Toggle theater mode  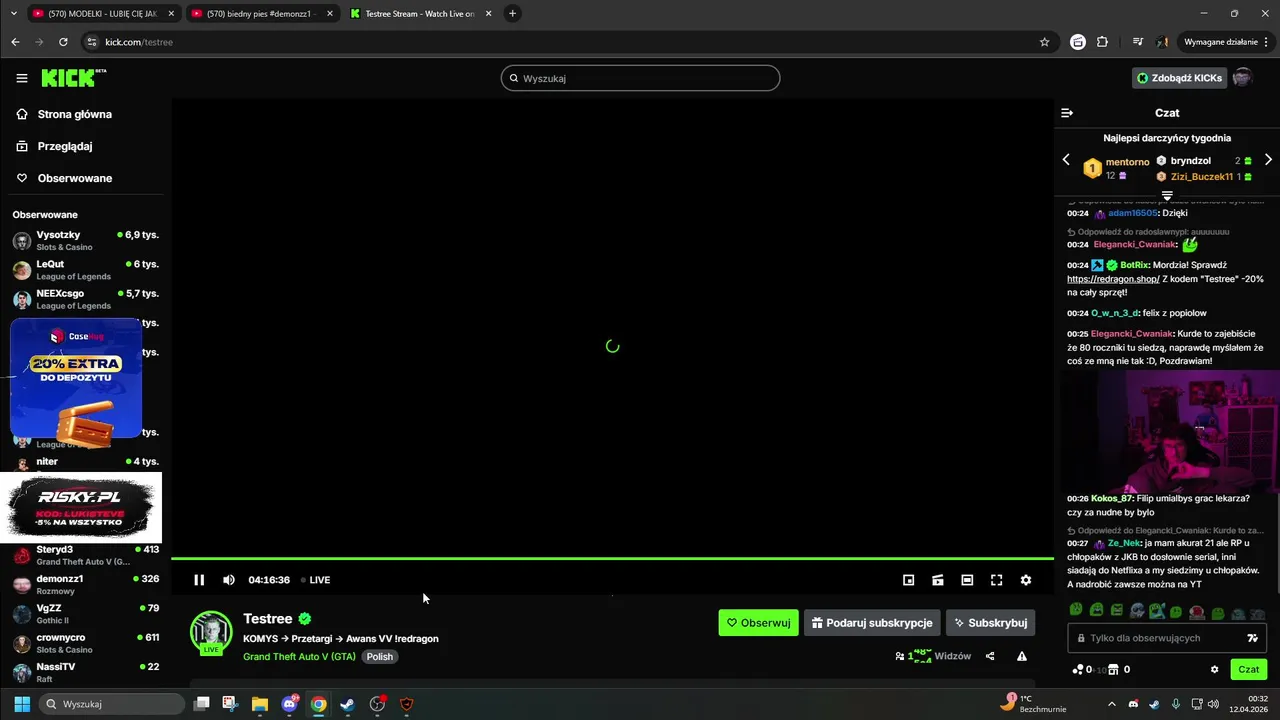click(967, 580)
